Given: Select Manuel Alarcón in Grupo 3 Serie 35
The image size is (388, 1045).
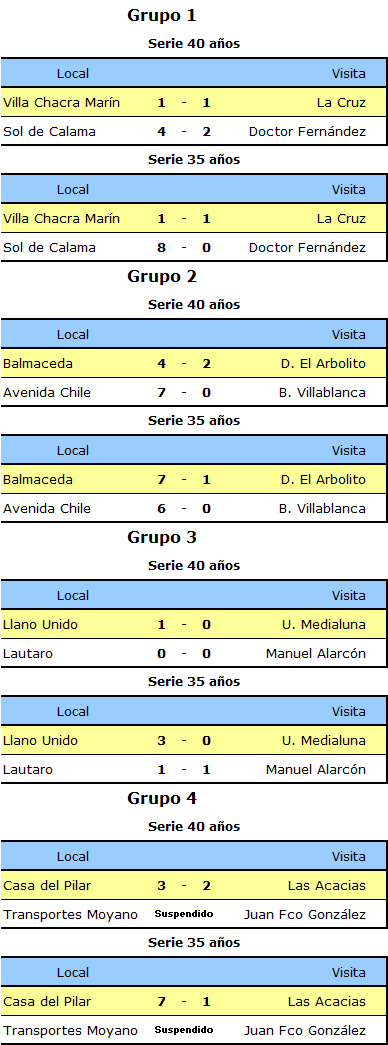Looking at the screenshot, I should [316, 769].
